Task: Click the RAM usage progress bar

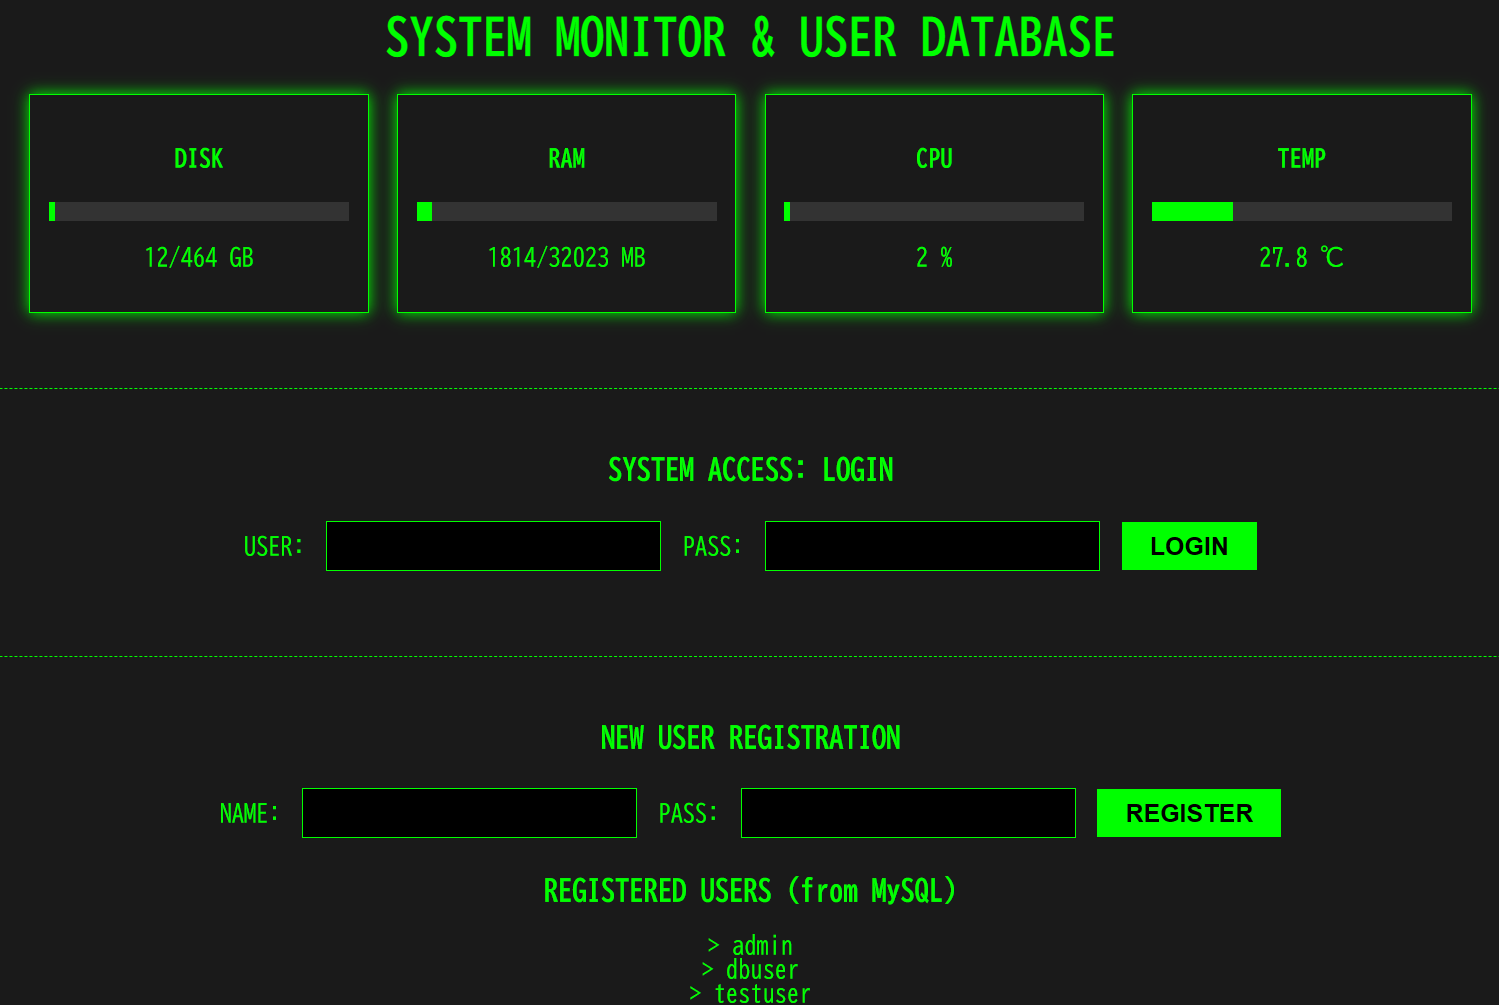Action: pyautogui.click(x=566, y=211)
